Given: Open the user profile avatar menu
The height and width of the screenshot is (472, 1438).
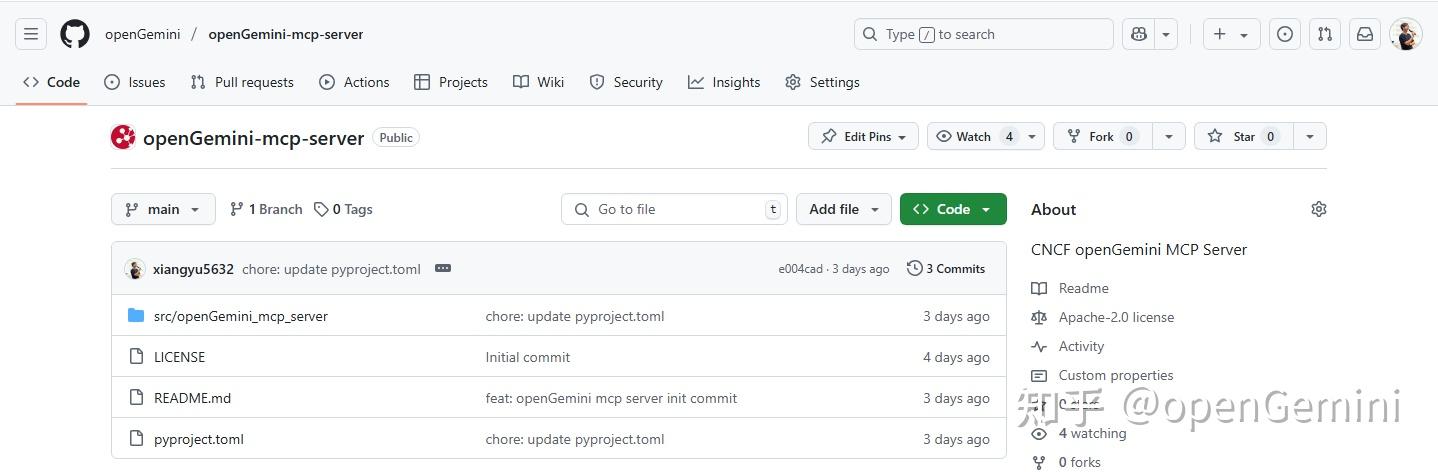Looking at the screenshot, I should click(1405, 34).
